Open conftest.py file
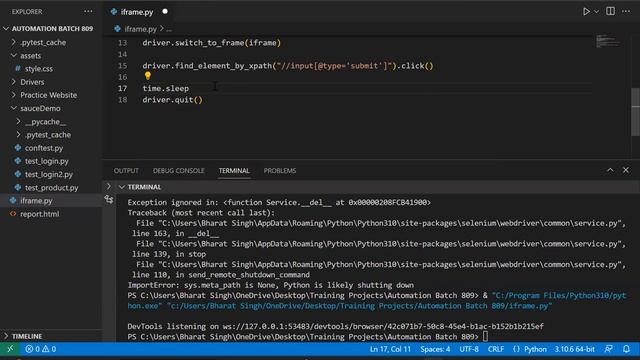 (44, 148)
